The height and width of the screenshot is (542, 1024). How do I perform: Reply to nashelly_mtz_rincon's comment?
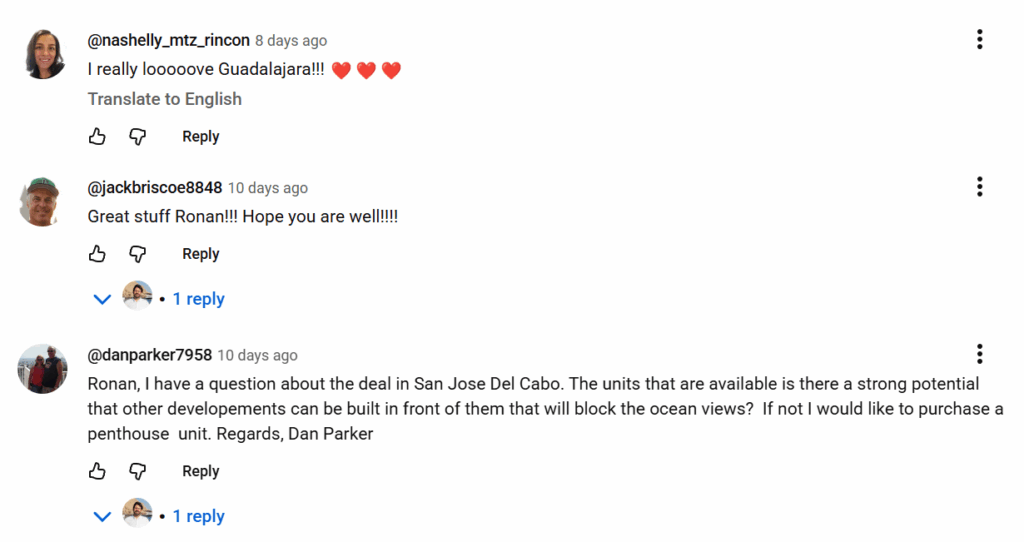pos(200,137)
